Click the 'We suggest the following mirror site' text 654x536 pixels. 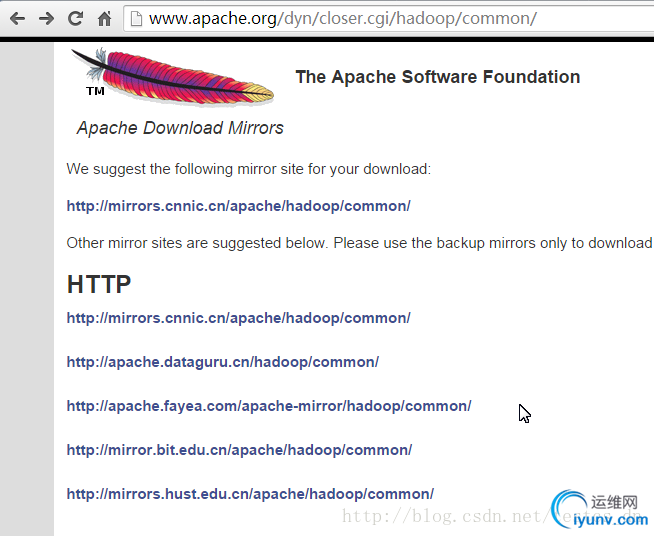pyautogui.click(x=249, y=169)
